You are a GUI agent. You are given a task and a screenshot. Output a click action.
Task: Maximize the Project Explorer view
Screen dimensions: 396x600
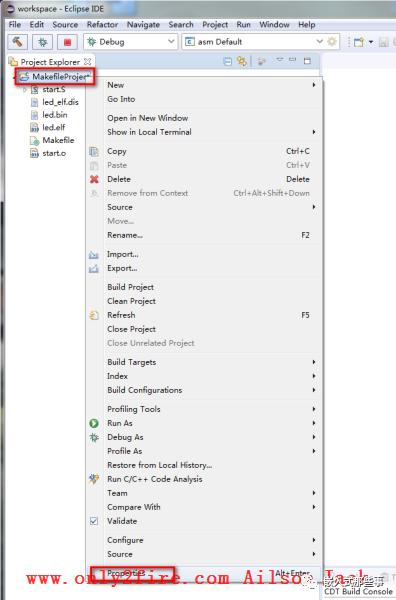(307, 61)
